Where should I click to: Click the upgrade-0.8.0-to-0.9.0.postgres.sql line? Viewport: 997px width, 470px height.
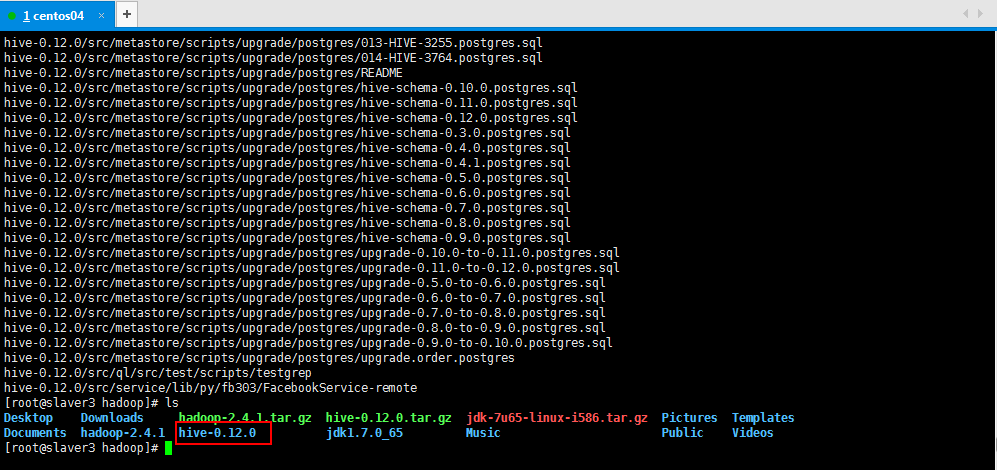coord(305,328)
